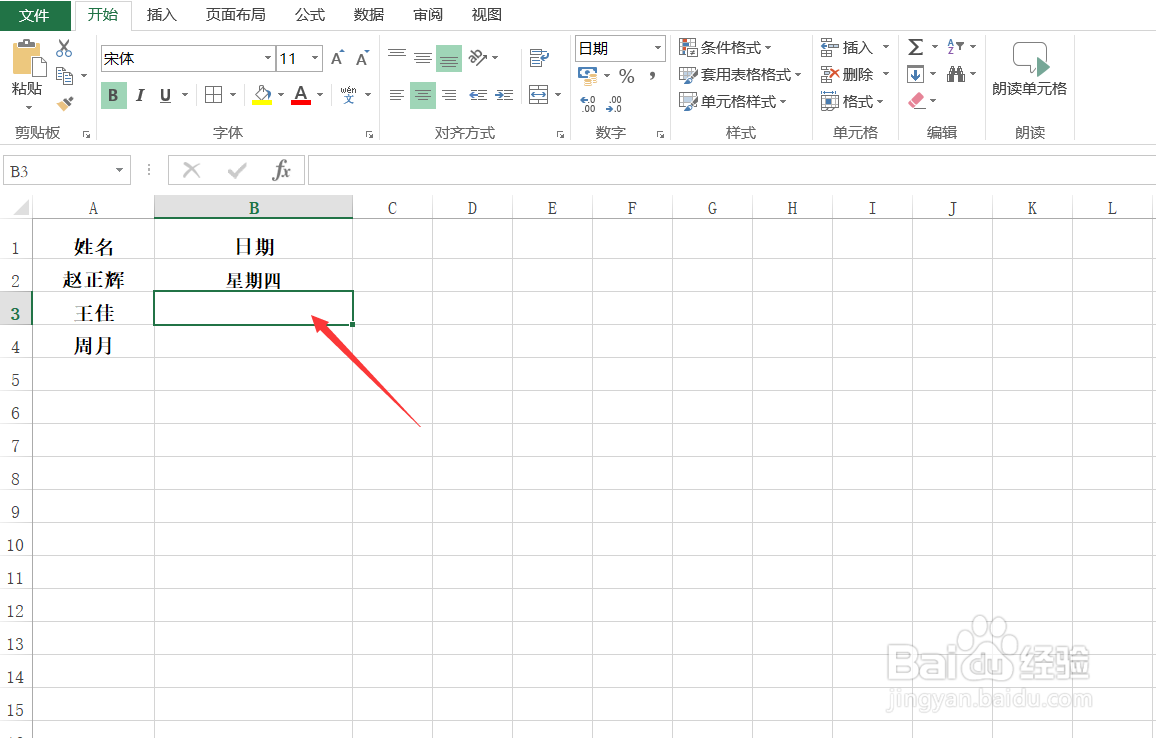The height and width of the screenshot is (738, 1156).
Task: Toggle Wrap Text button
Action: [539, 58]
